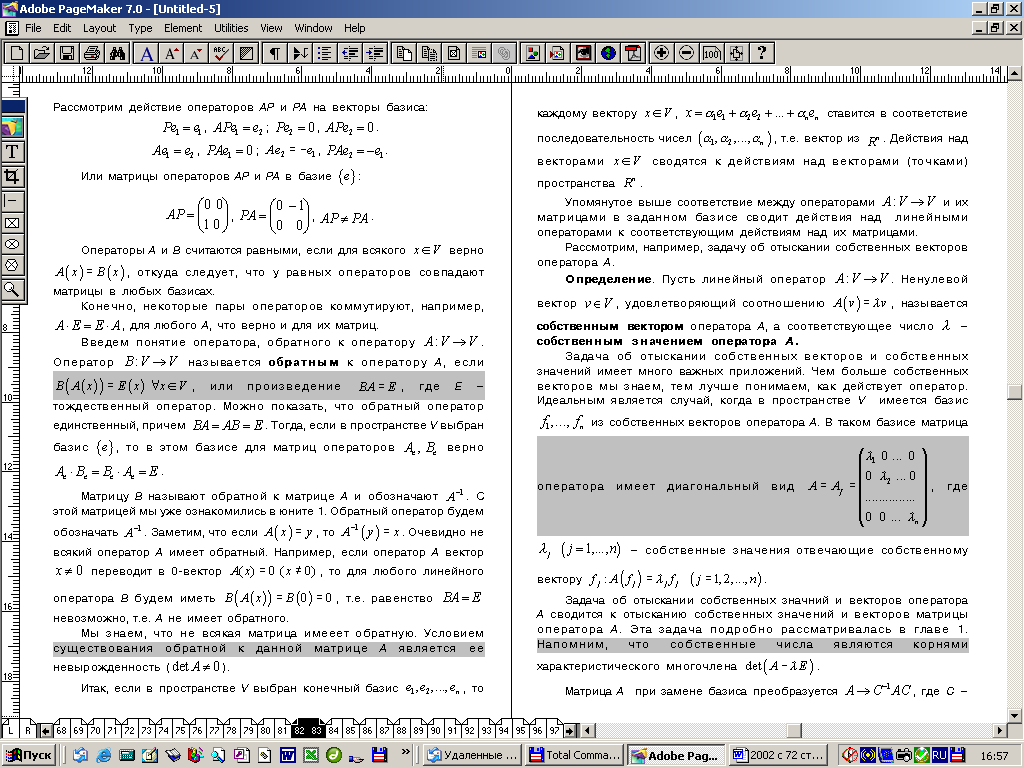The image size is (1024, 768).
Task: Open Character Specs with blue A icon
Action: pos(148,53)
